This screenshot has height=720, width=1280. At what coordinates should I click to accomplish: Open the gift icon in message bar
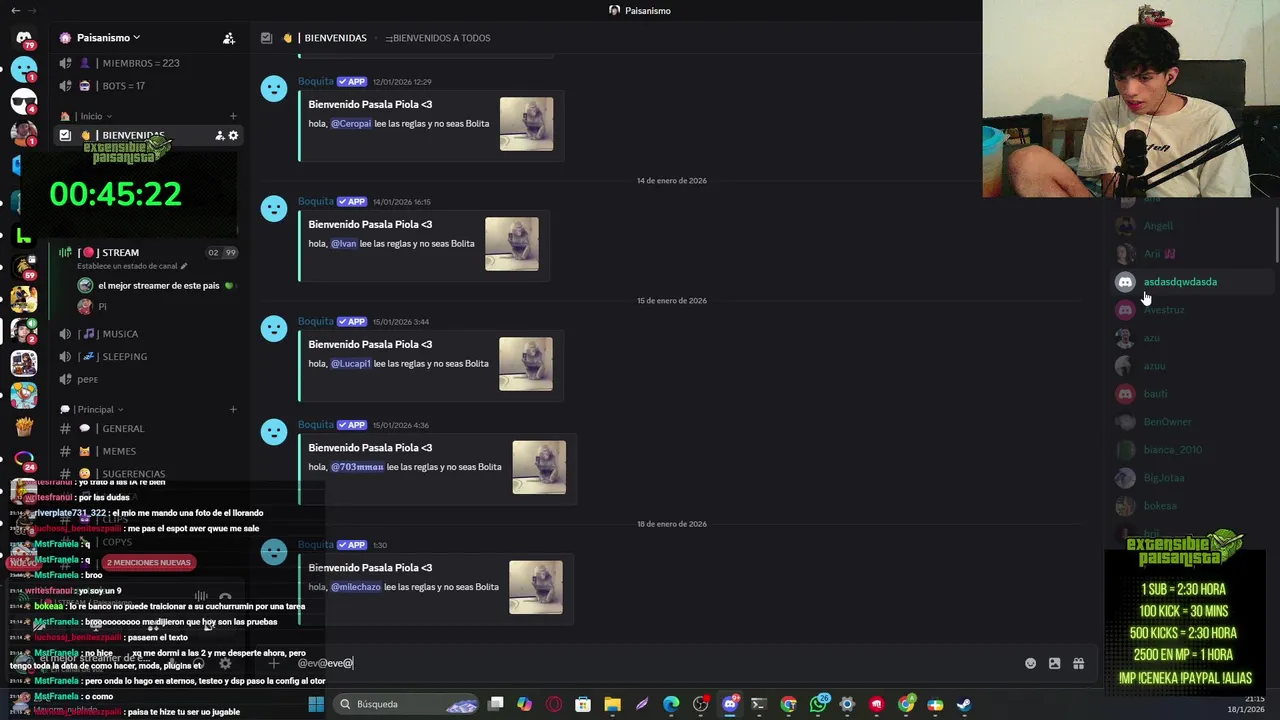pos(1078,663)
